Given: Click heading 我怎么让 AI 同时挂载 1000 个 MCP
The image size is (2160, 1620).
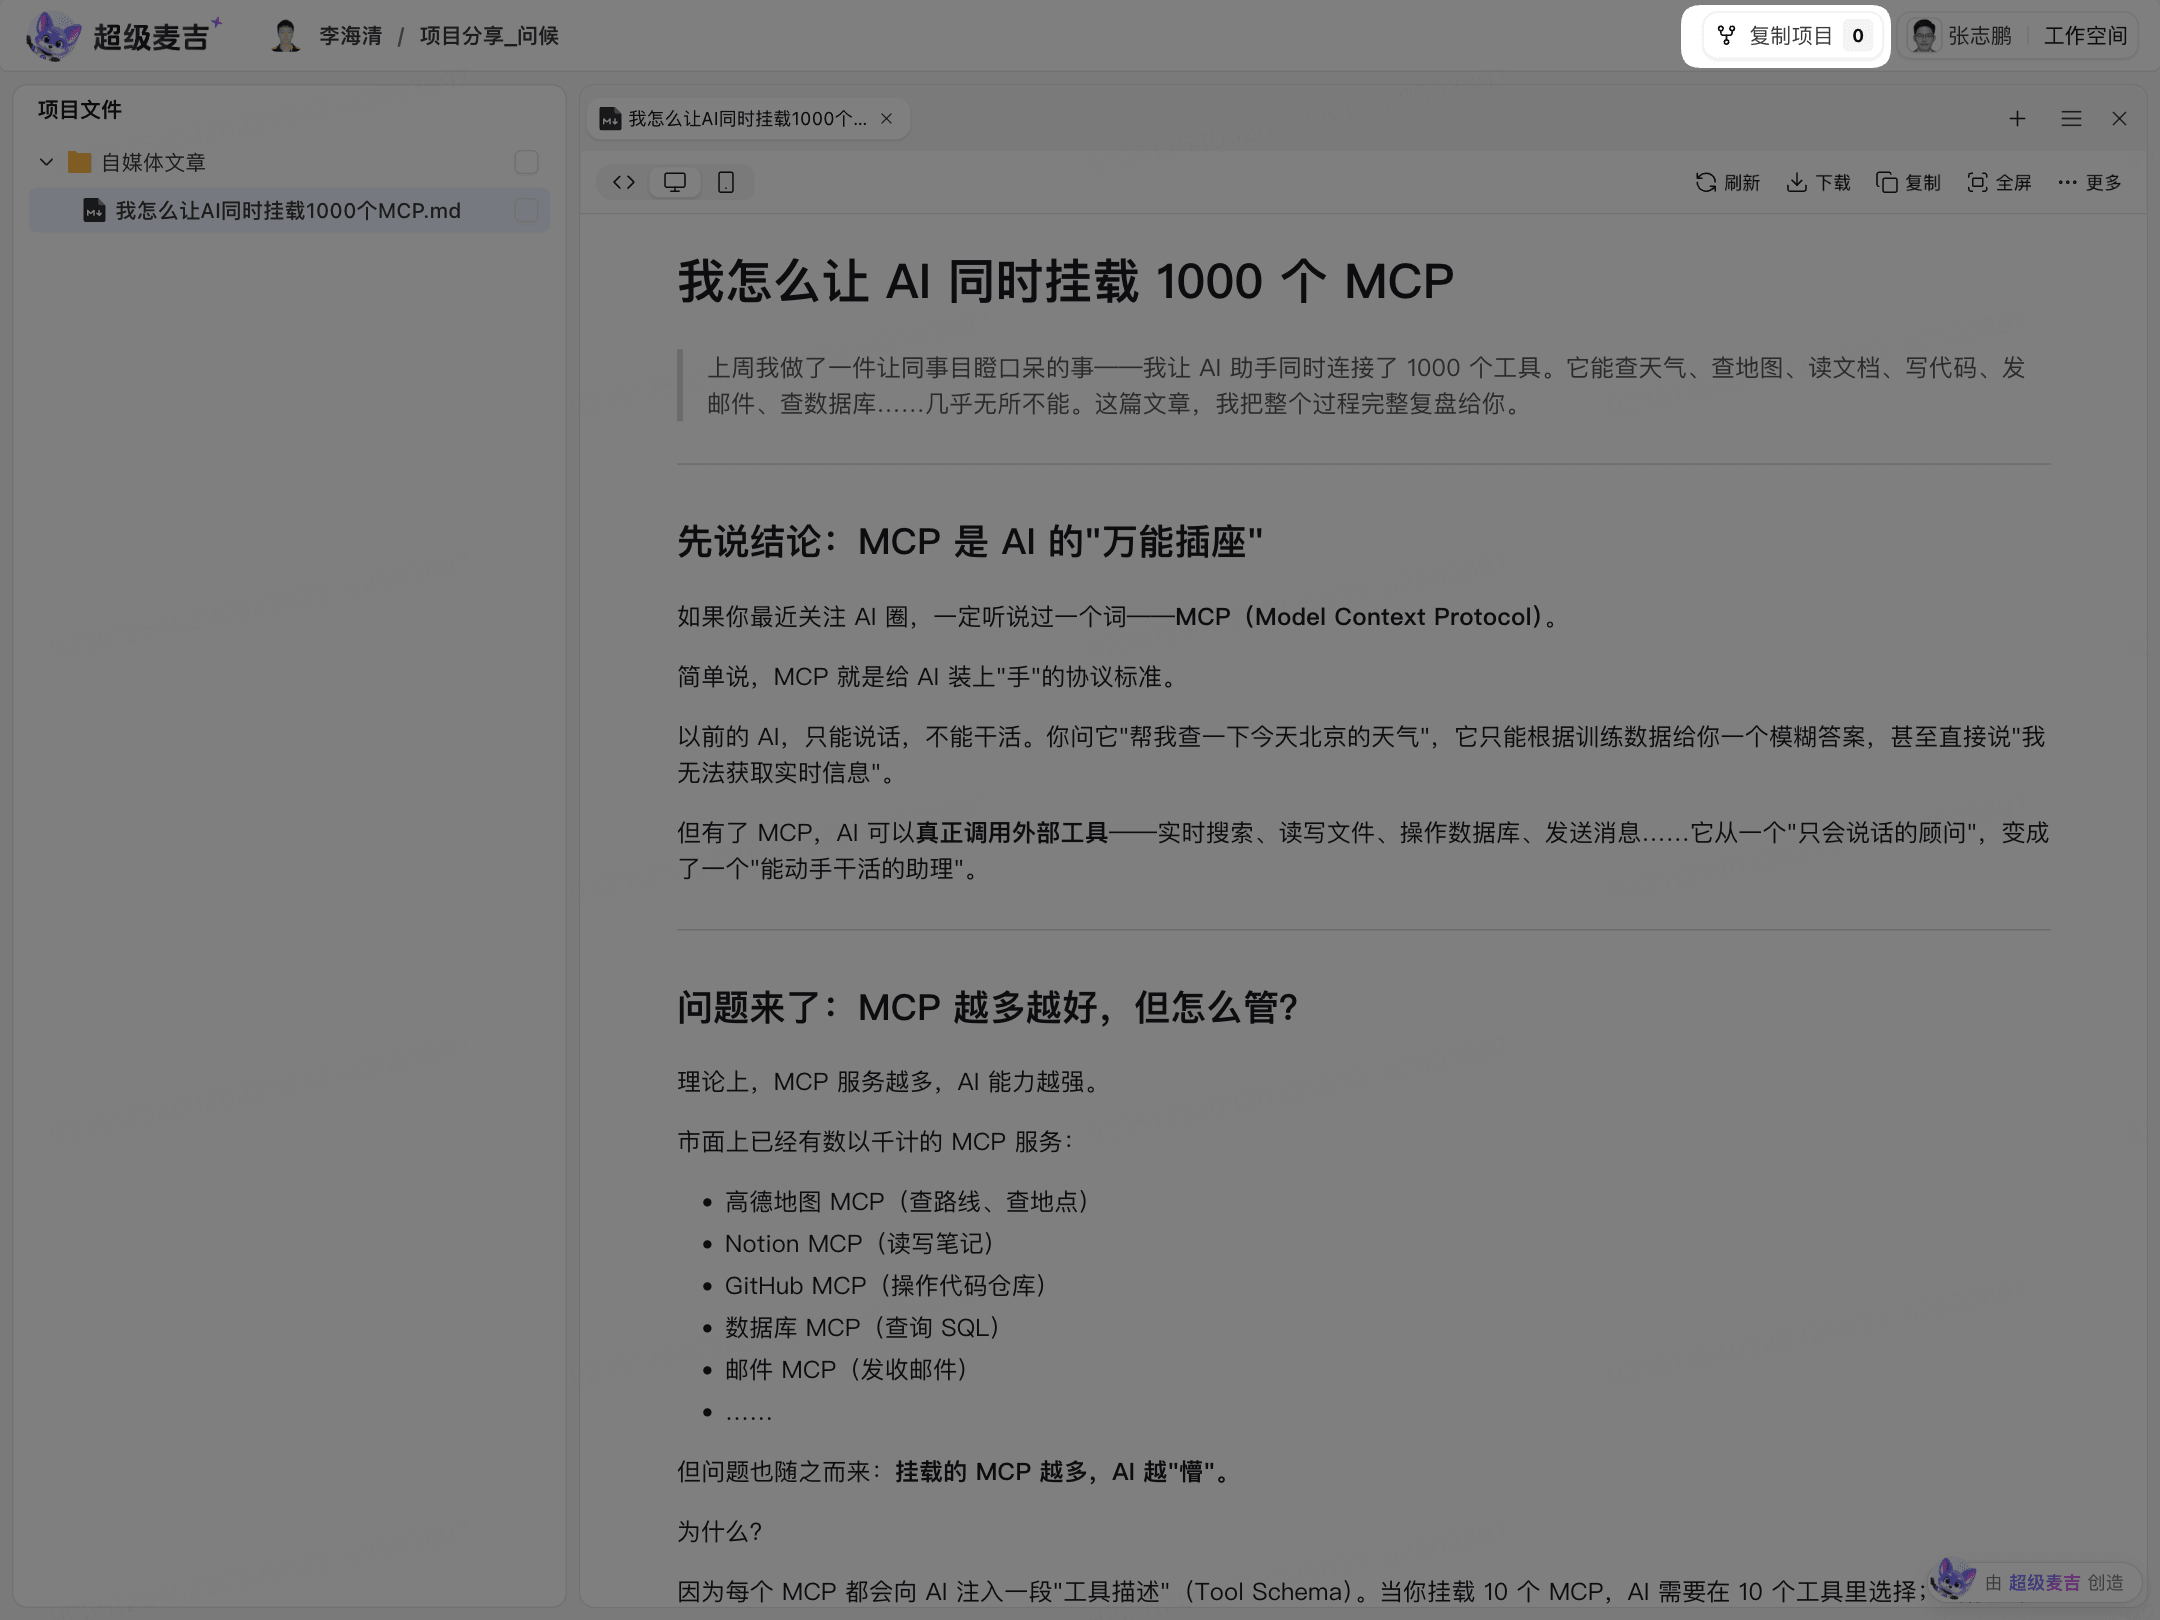Looking at the screenshot, I should coord(1066,281).
